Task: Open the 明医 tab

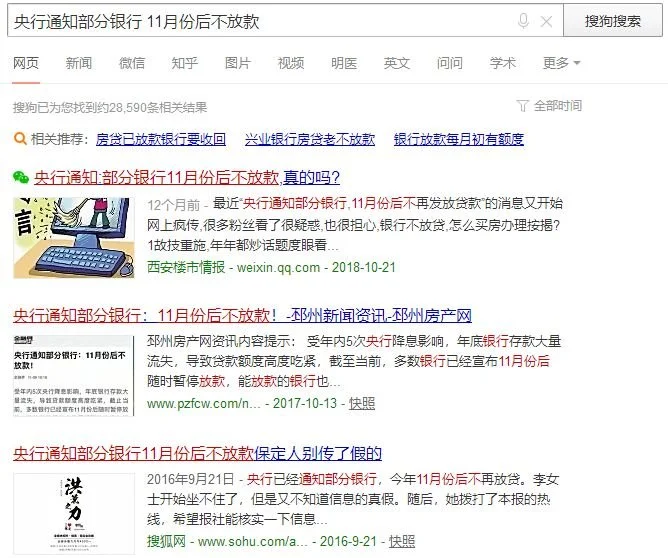Action: (x=344, y=63)
